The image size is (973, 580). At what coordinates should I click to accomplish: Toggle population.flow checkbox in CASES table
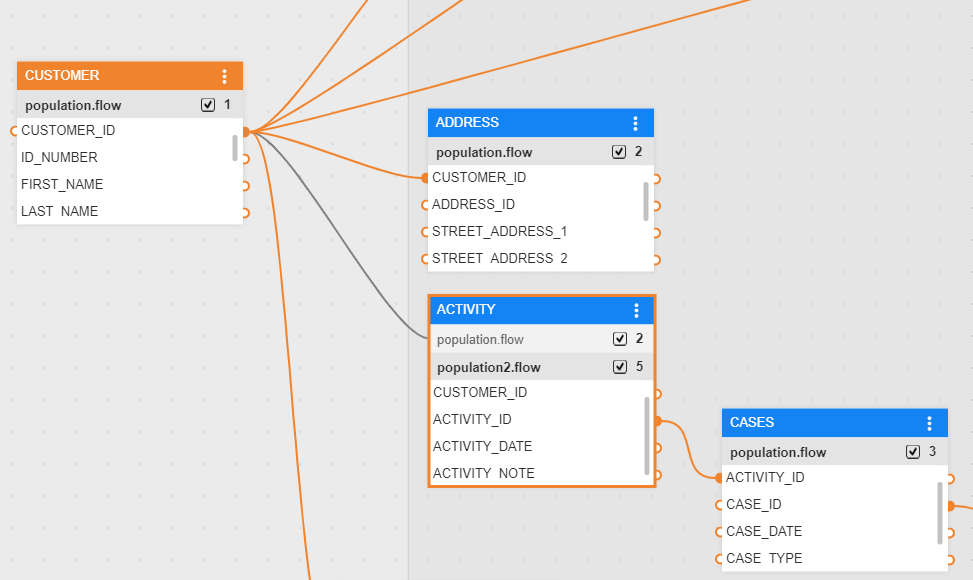pyautogui.click(x=913, y=452)
